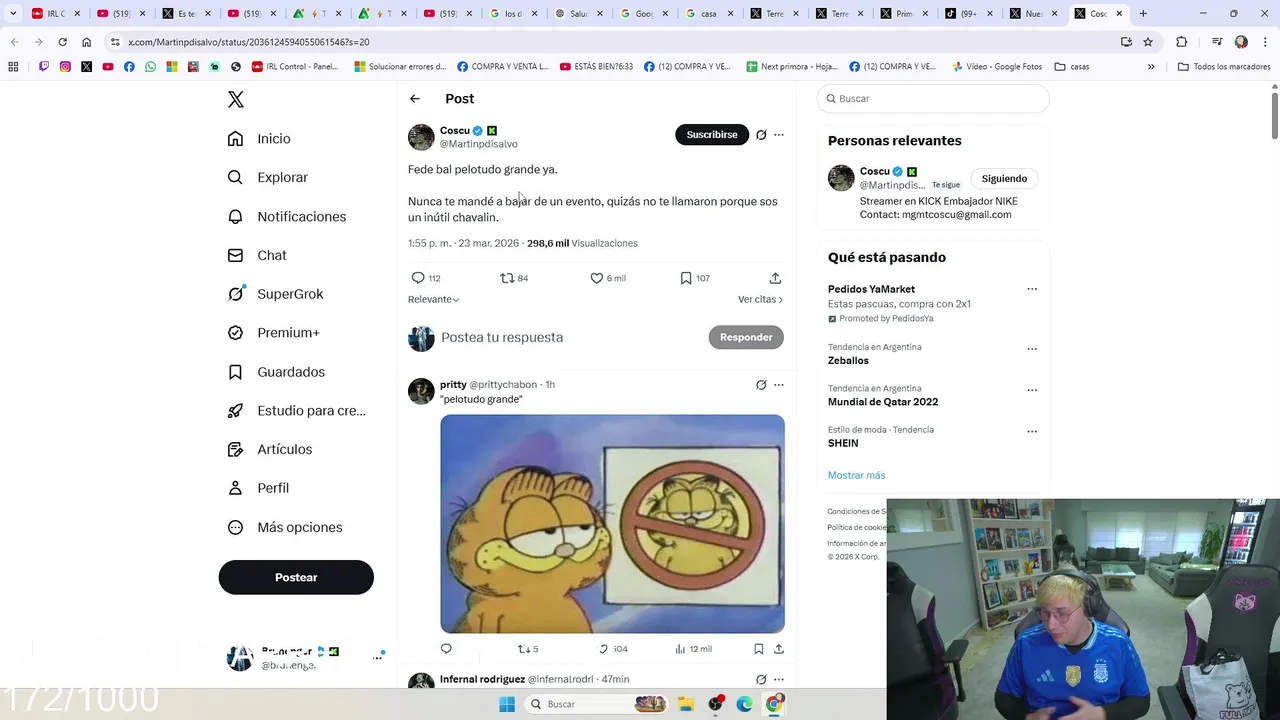Open the IRL Control - Panel bookmark
The width and height of the screenshot is (1280, 720).
click(295, 67)
